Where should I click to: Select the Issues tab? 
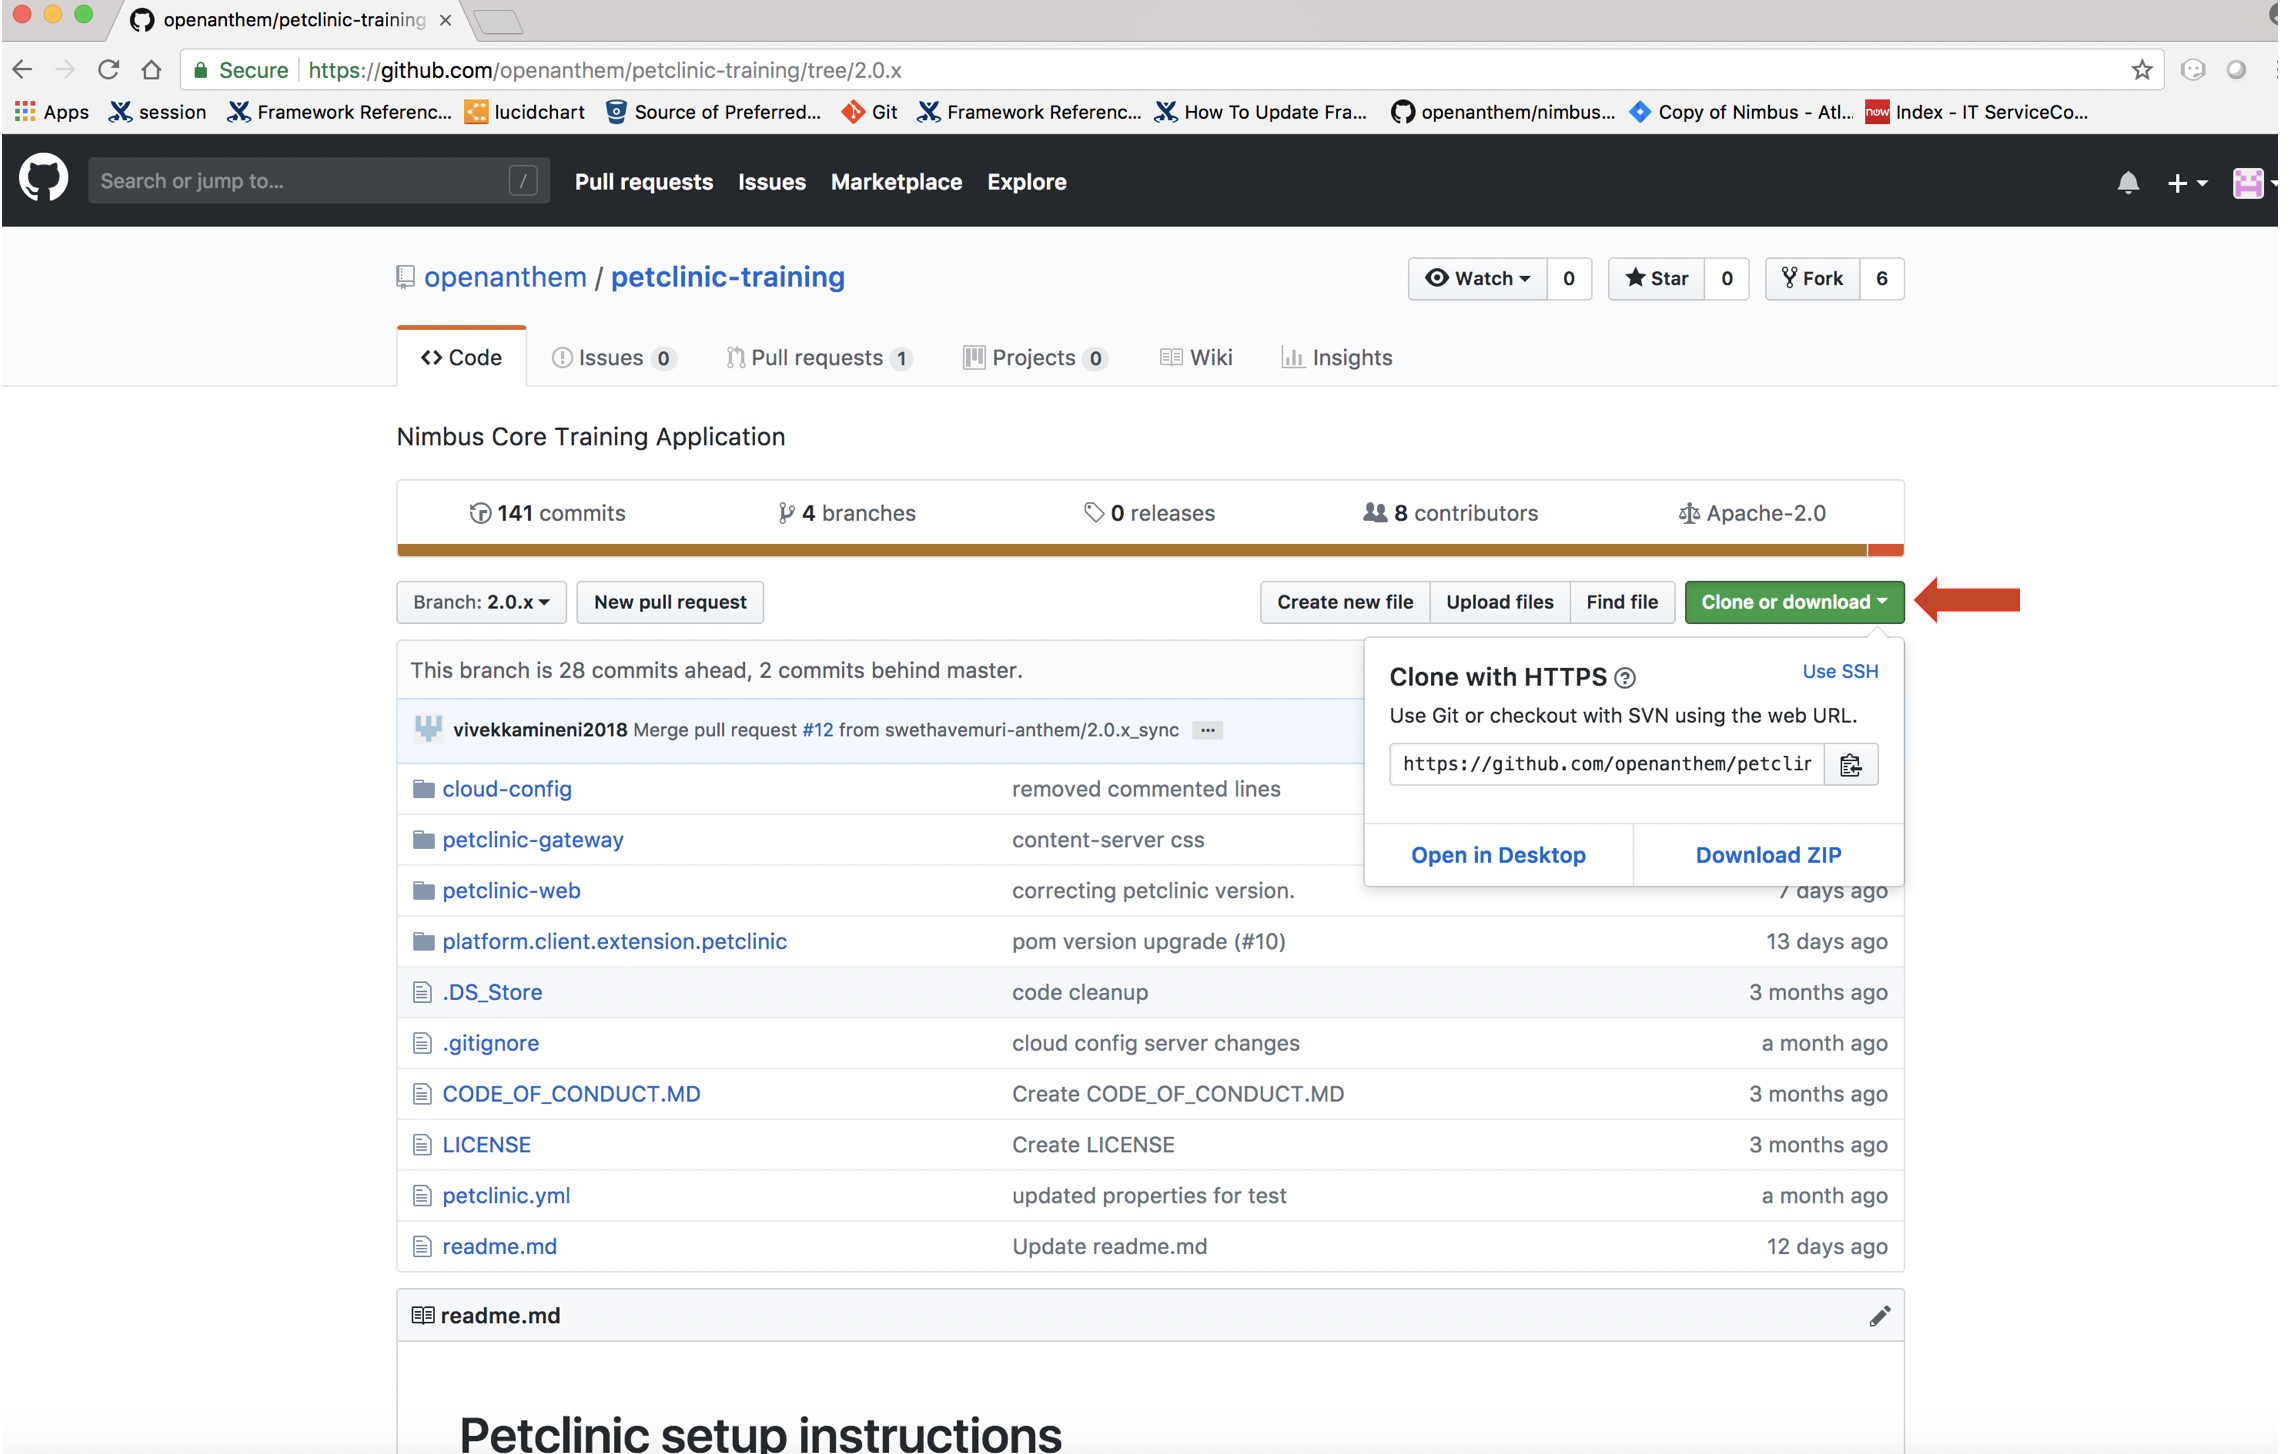pos(614,358)
